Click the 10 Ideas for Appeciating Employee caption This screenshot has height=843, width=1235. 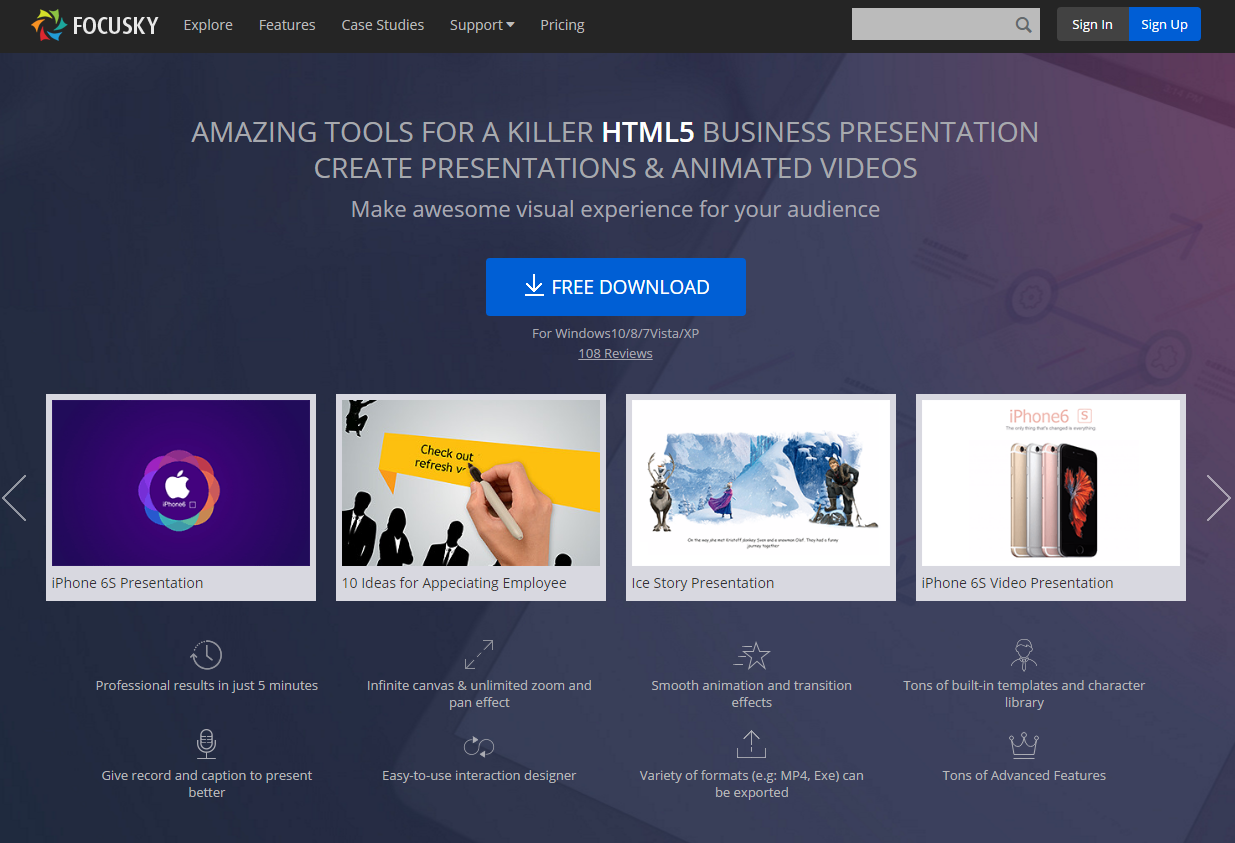tap(454, 583)
